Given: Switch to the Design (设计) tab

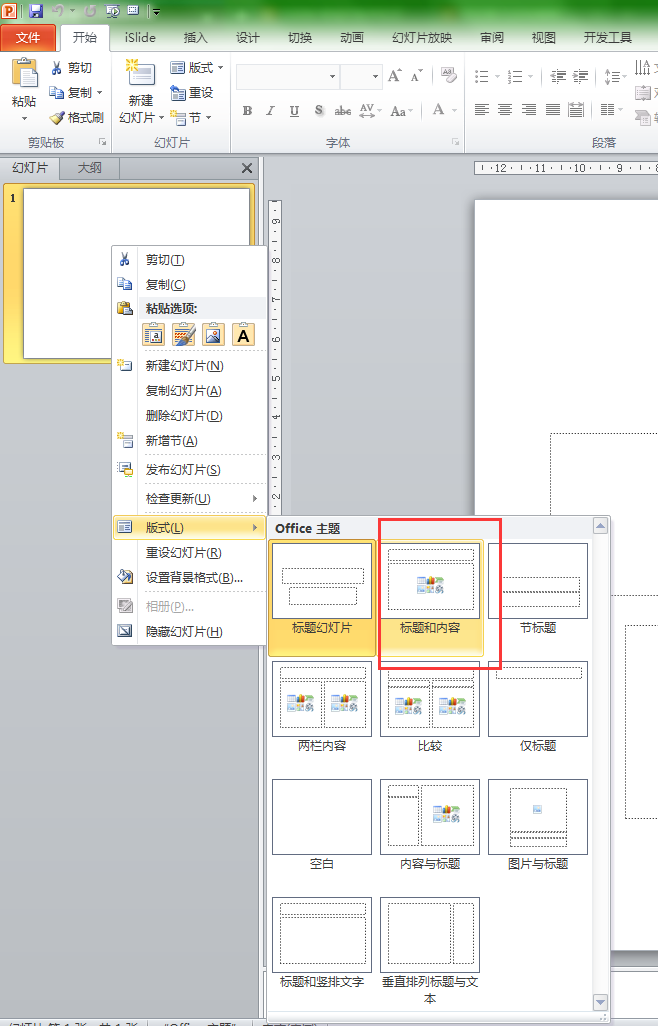Looking at the screenshot, I should [x=247, y=38].
